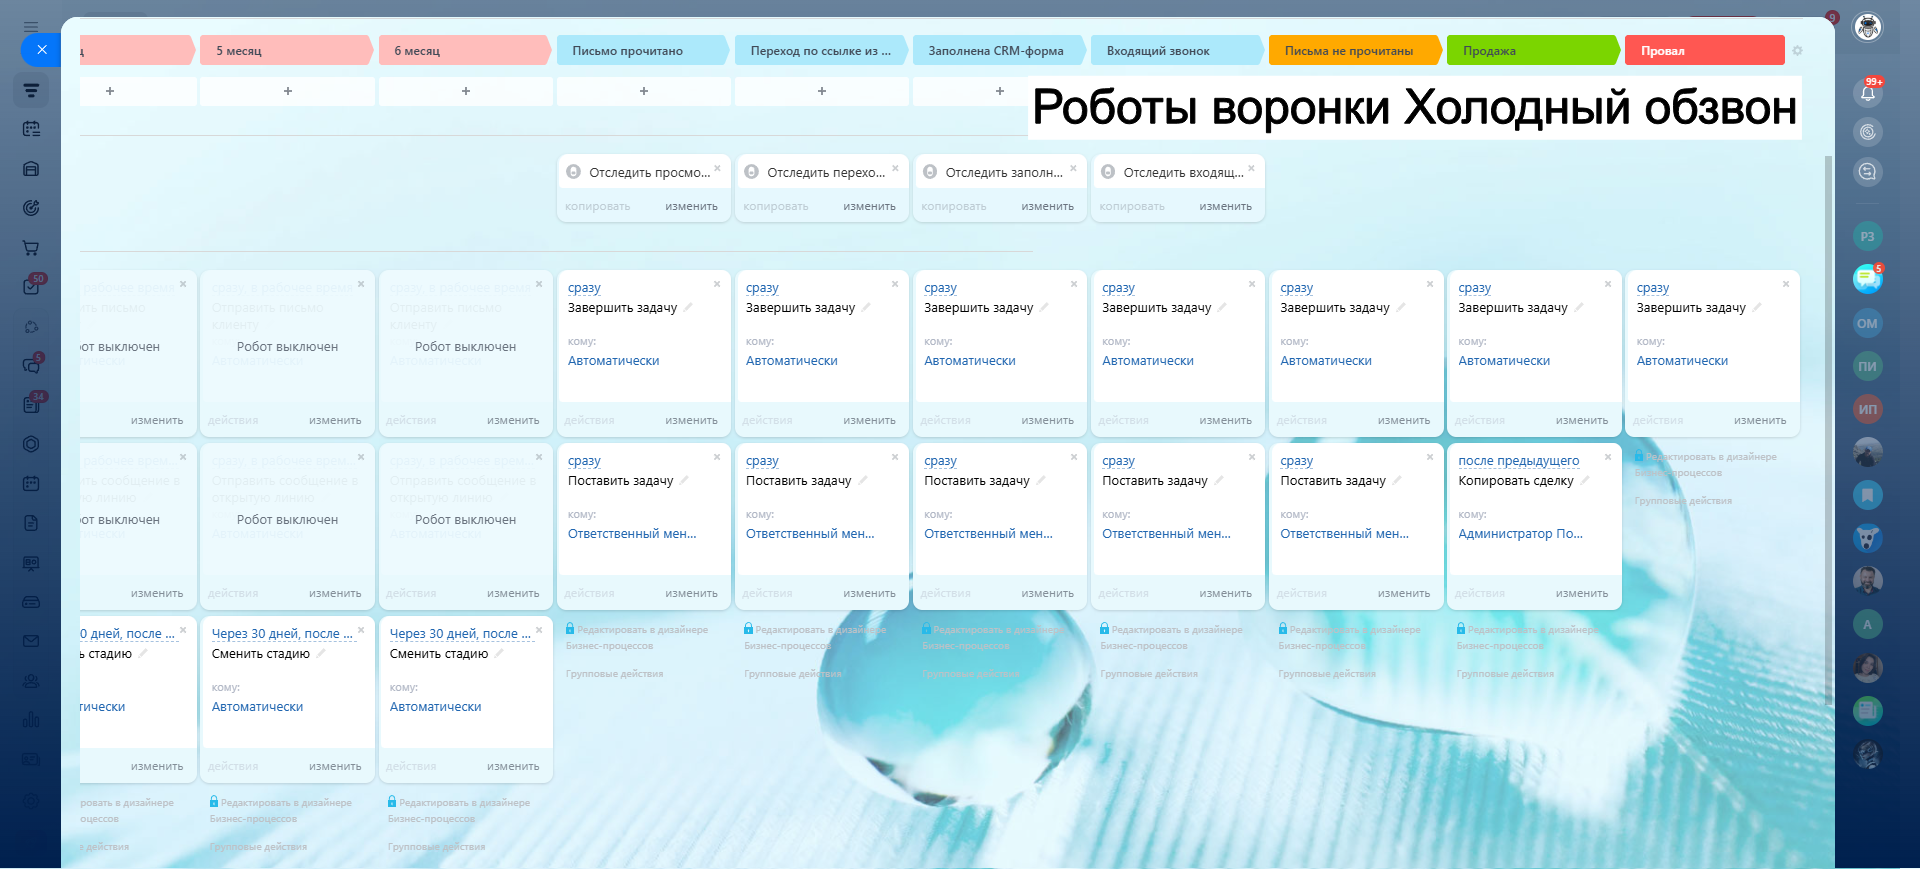Open chat with ИП avatar
This screenshot has height=869, width=1920.
click(1868, 409)
